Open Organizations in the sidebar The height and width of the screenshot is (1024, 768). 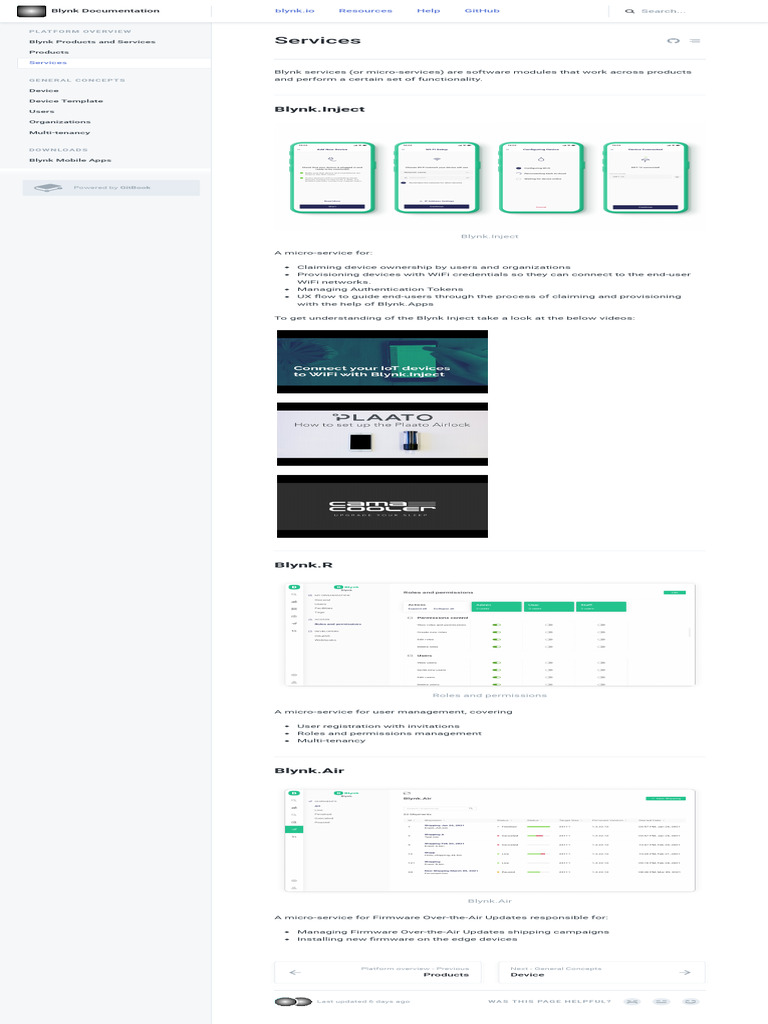(x=60, y=121)
